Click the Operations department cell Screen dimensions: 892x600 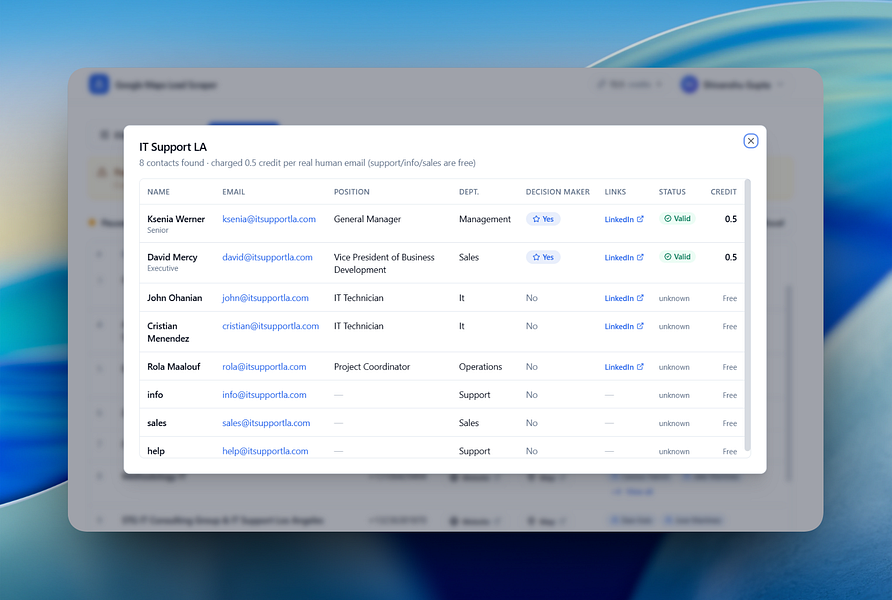(481, 367)
